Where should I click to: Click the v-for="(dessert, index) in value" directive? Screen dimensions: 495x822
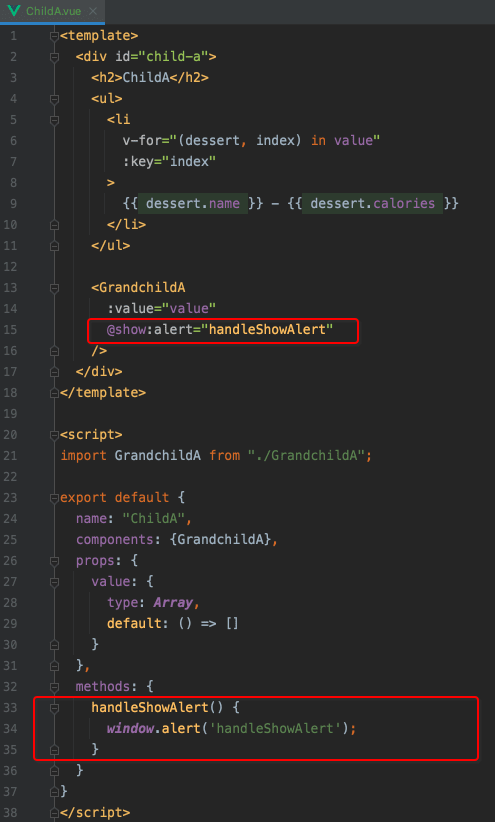[x=251, y=140]
